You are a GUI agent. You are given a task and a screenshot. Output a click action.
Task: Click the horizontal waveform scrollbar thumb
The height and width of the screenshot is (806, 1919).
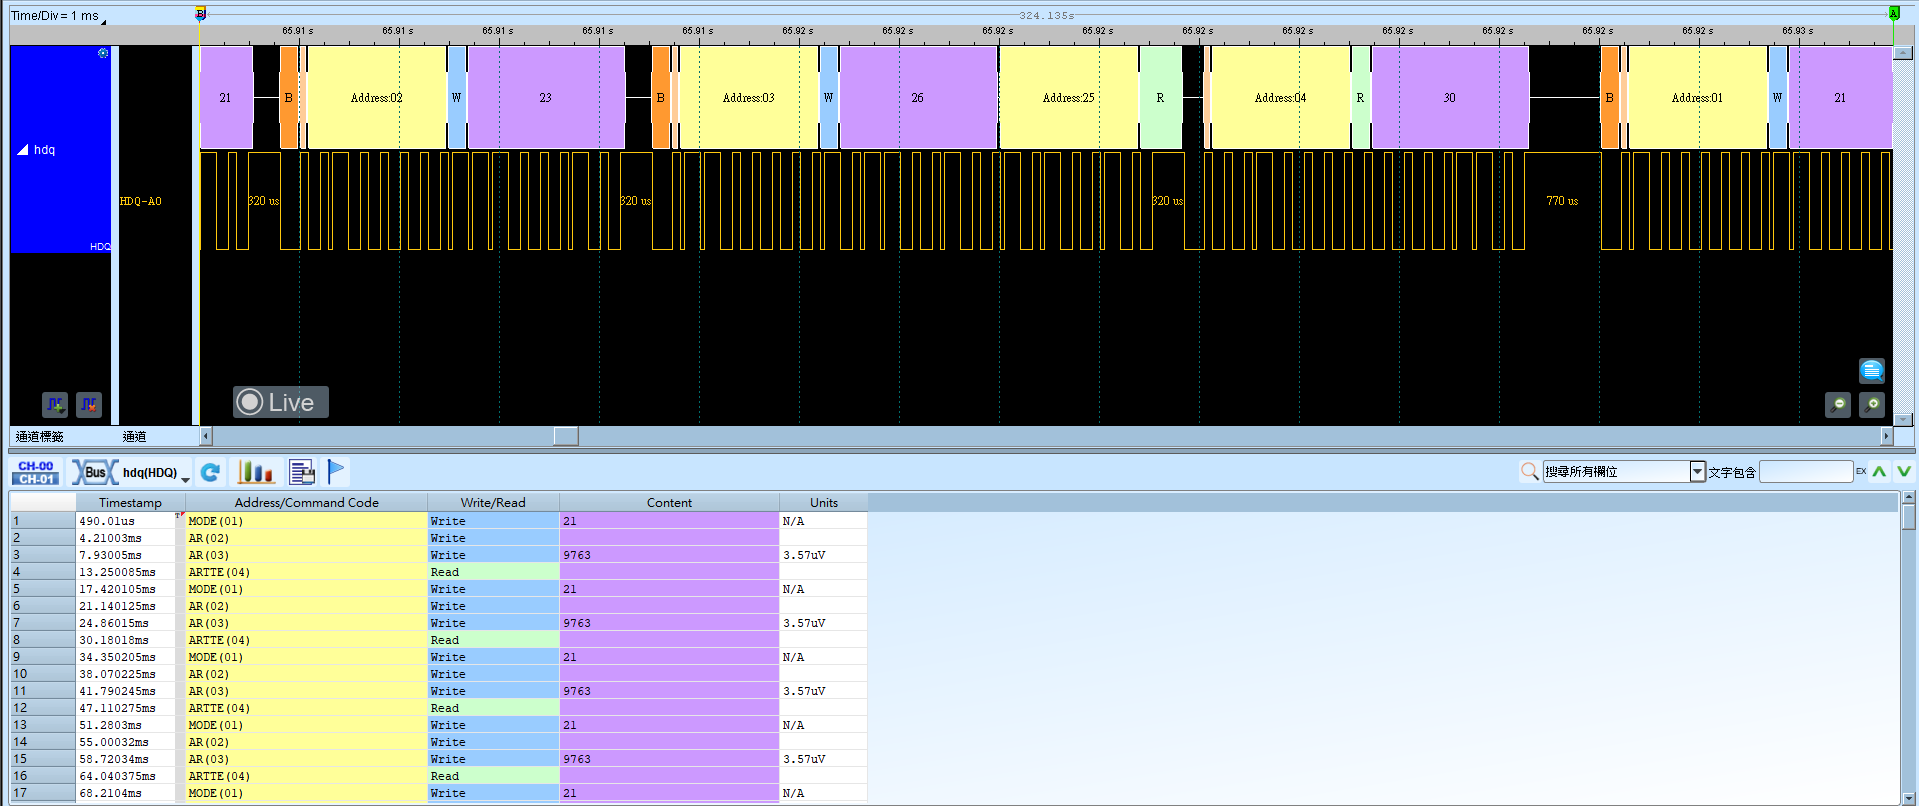pos(566,436)
